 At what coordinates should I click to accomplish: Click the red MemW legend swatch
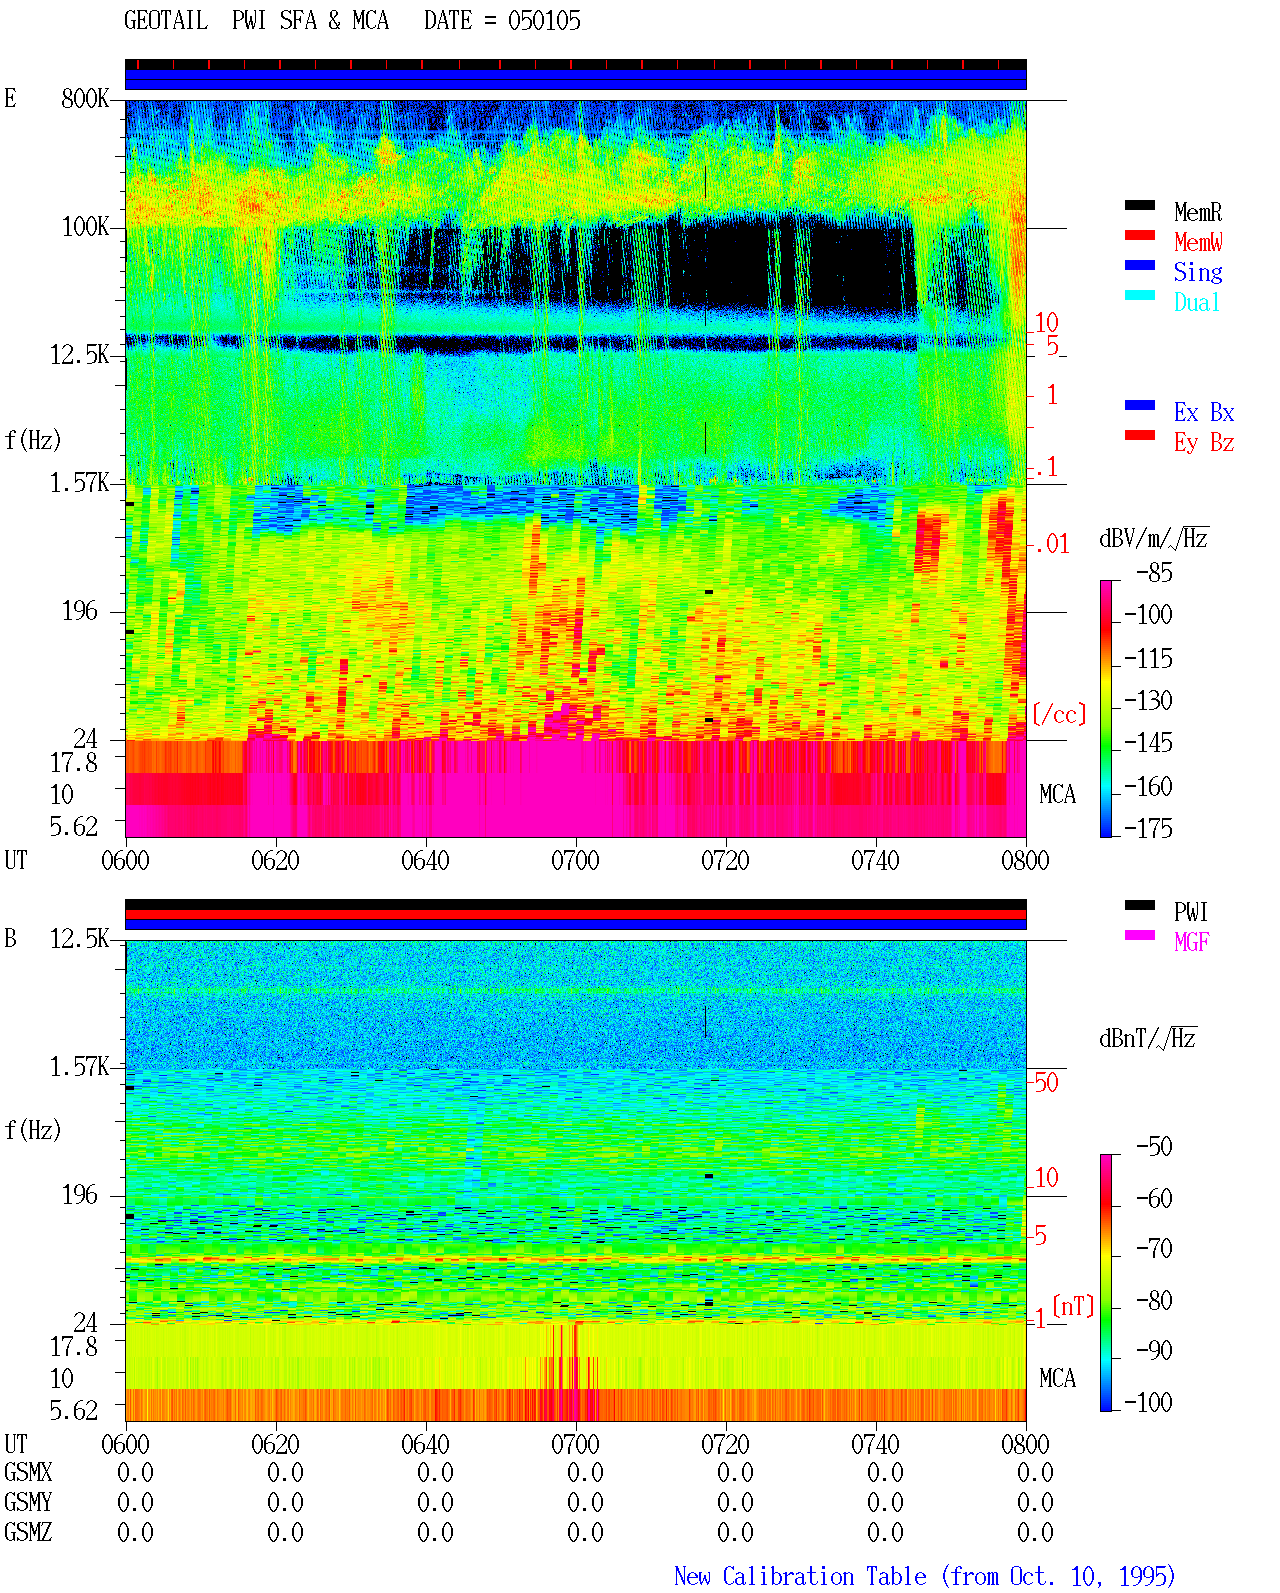pyautogui.click(x=1140, y=236)
